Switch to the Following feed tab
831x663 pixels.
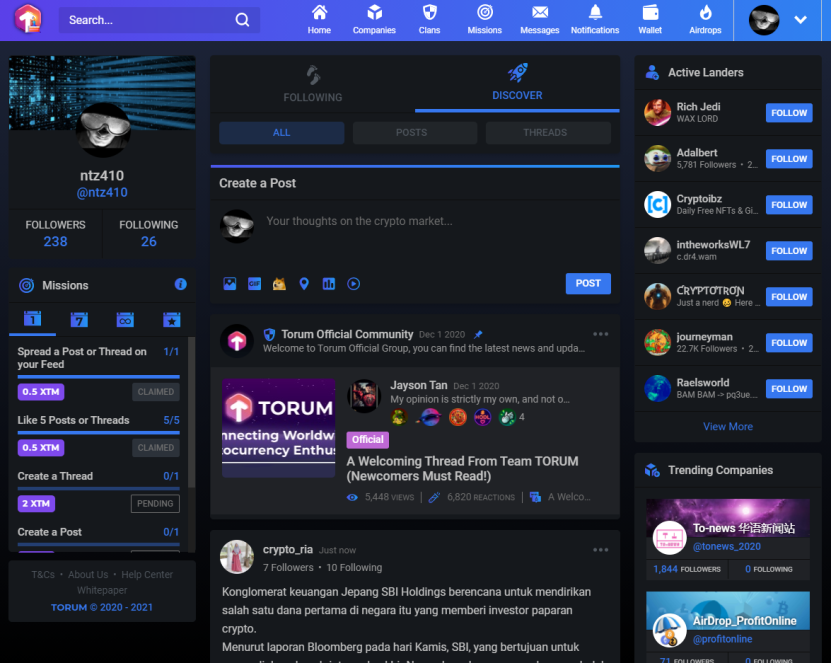[x=313, y=84]
